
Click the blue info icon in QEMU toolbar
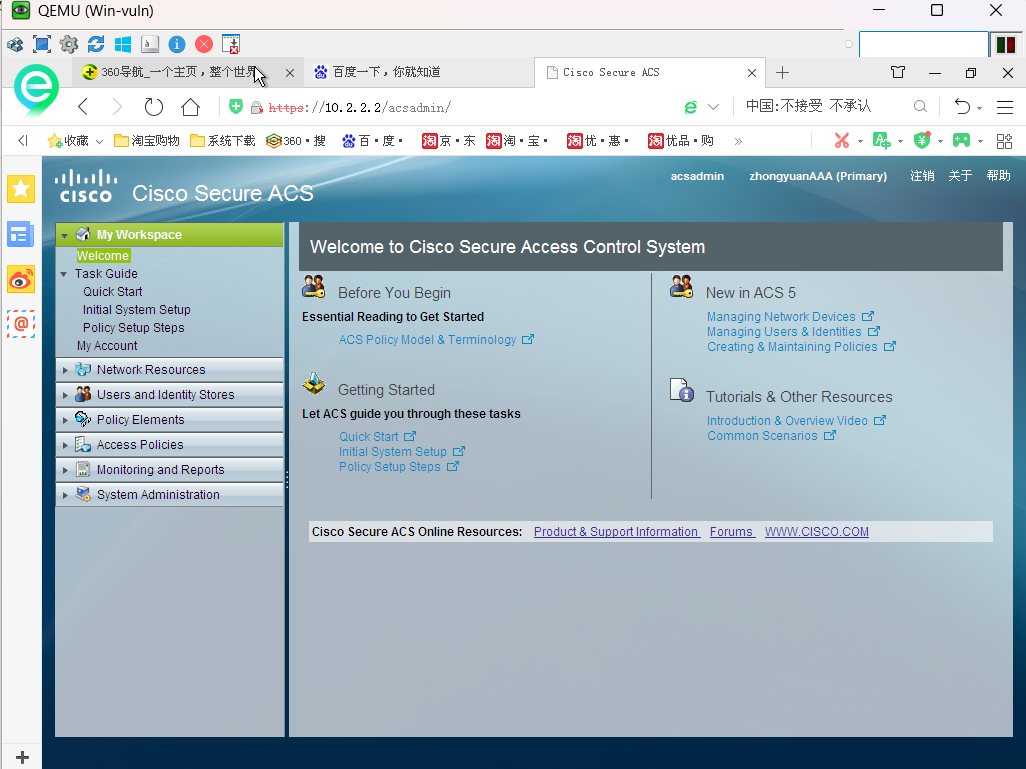[x=177, y=44]
